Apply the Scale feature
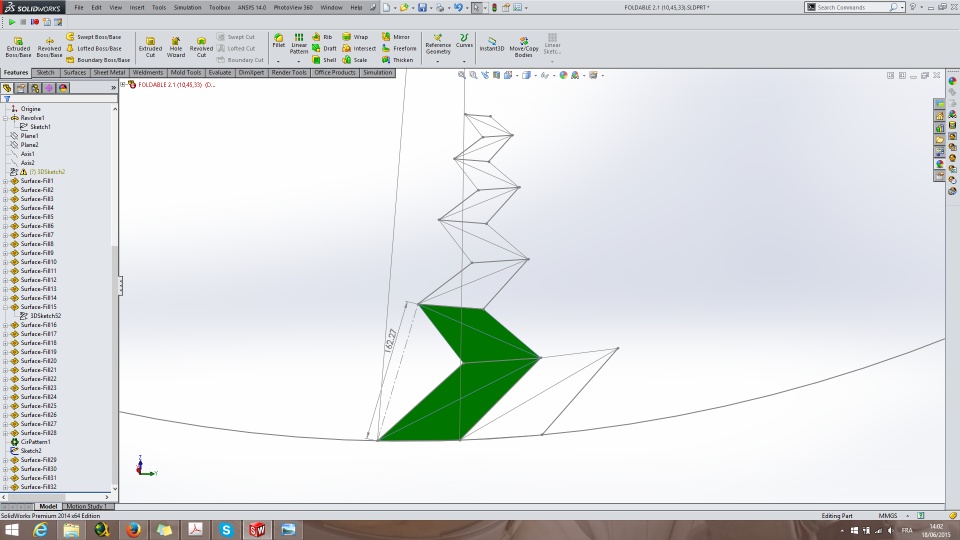Viewport: 960px width, 540px height. (x=354, y=60)
